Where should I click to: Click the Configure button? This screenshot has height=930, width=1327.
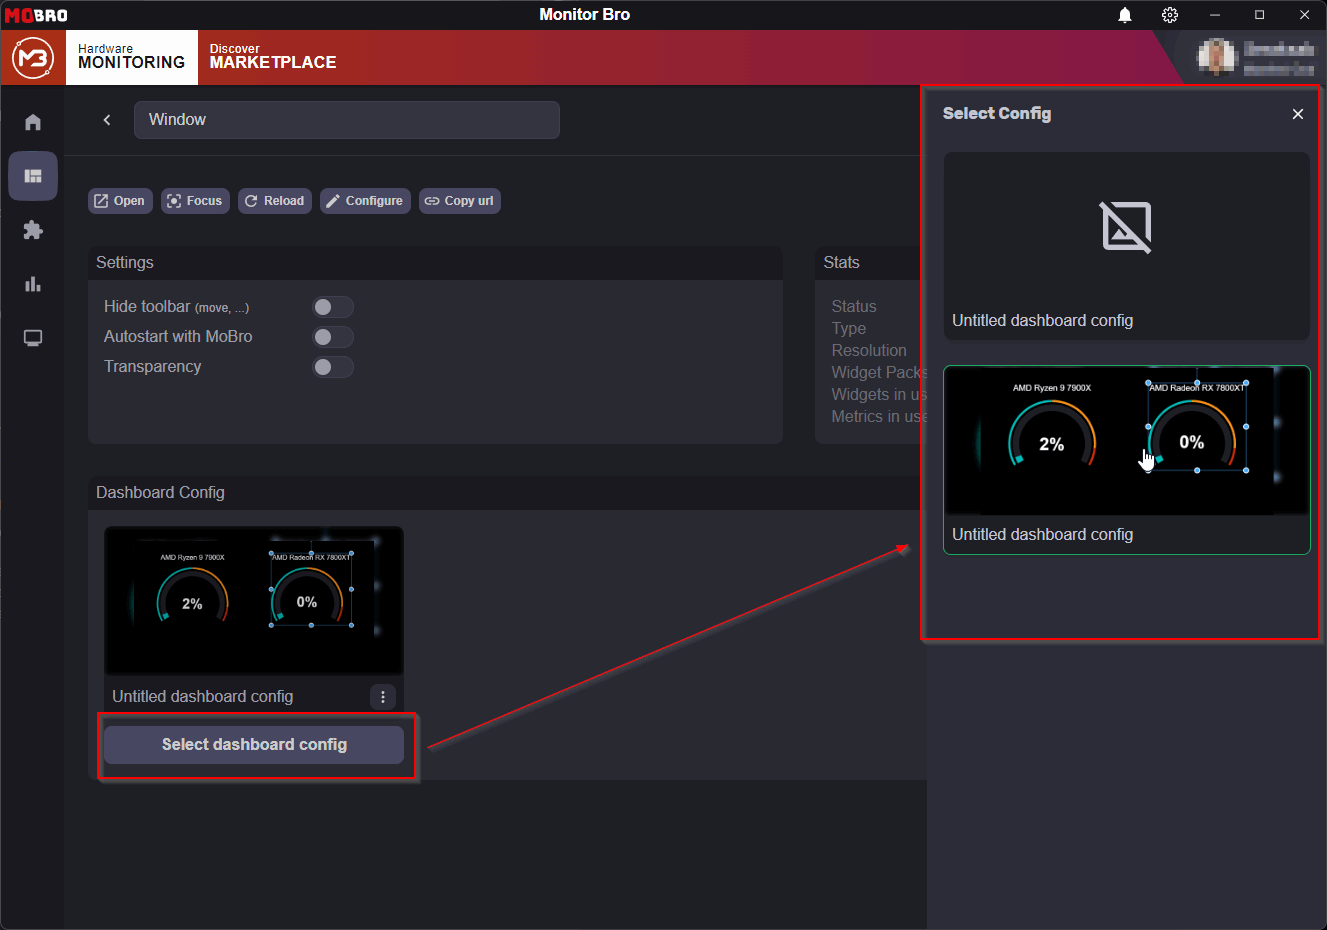click(x=365, y=201)
